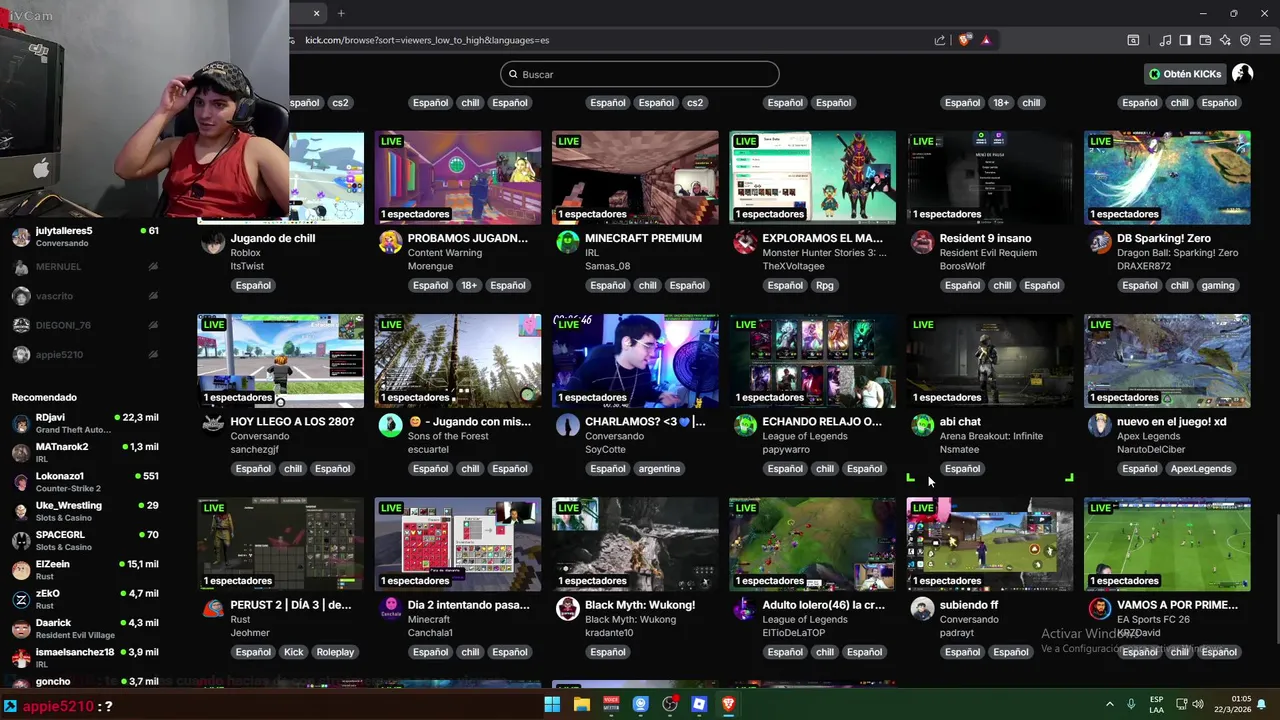1280x720 pixels.
Task: Open the Brave Wallet icon
Action: tap(1205, 40)
